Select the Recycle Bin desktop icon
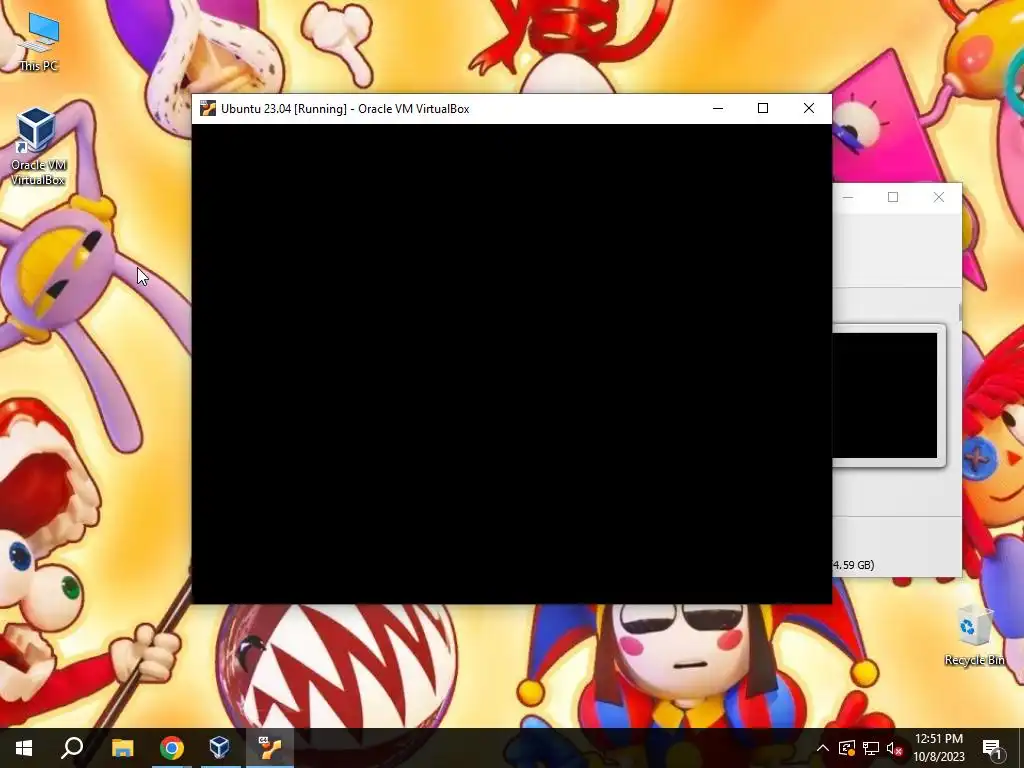Image resolution: width=1024 pixels, height=768 pixels. click(974, 635)
